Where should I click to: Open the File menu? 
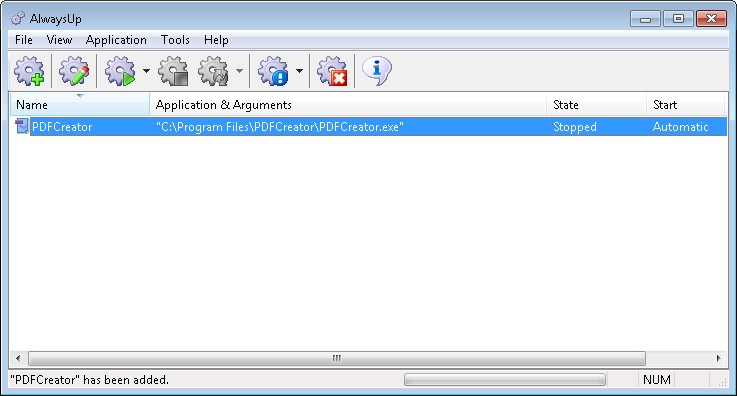(24, 40)
